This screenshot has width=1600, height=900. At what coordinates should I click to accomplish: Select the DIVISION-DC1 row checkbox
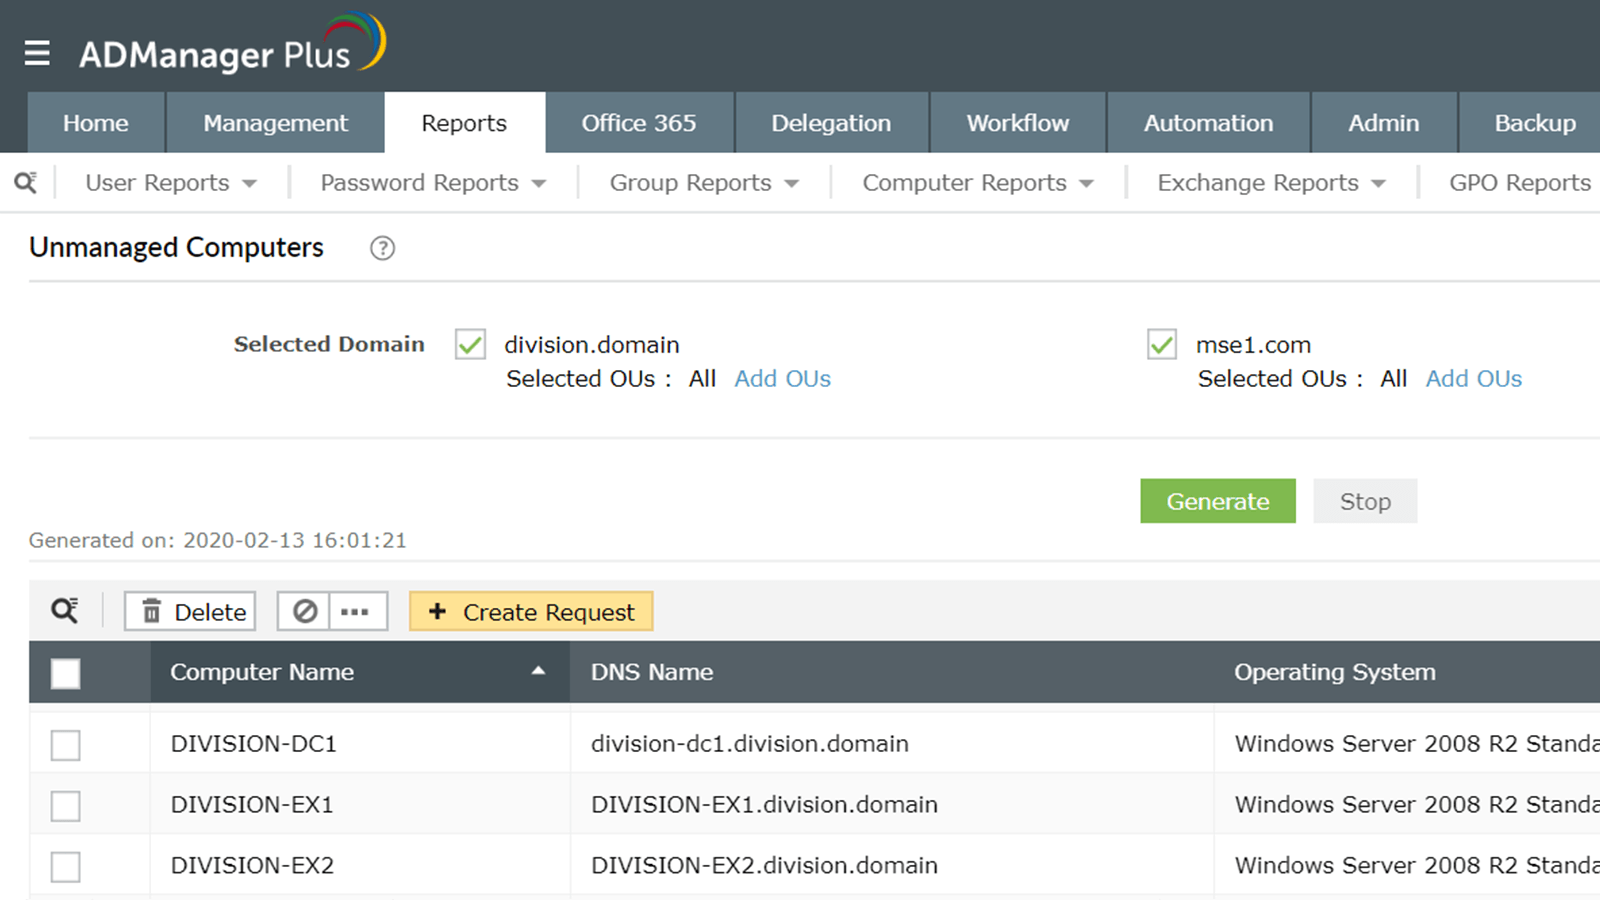coord(66,745)
